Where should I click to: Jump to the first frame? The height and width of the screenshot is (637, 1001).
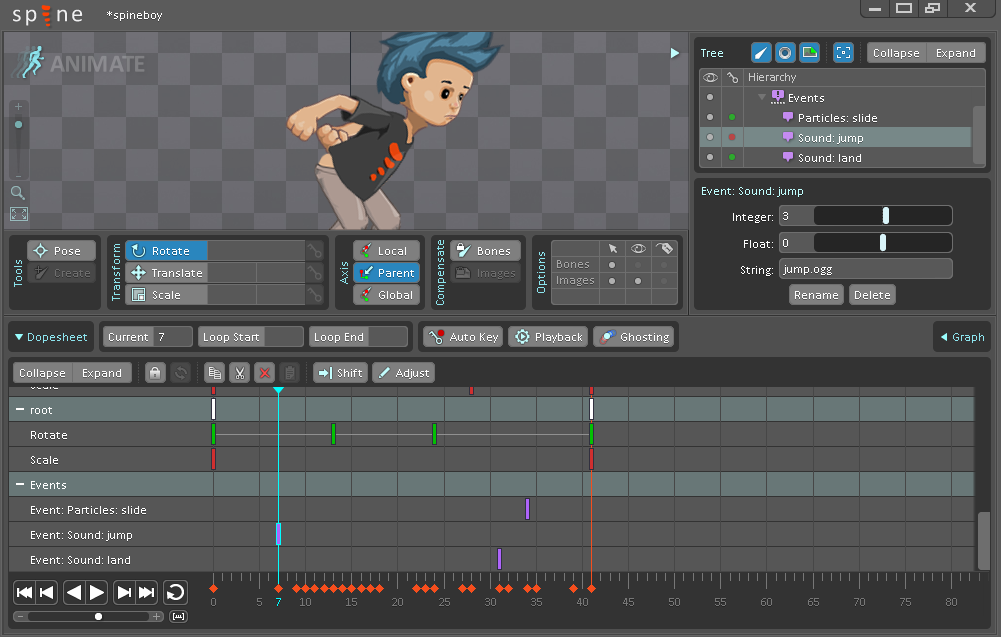tap(25, 592)
